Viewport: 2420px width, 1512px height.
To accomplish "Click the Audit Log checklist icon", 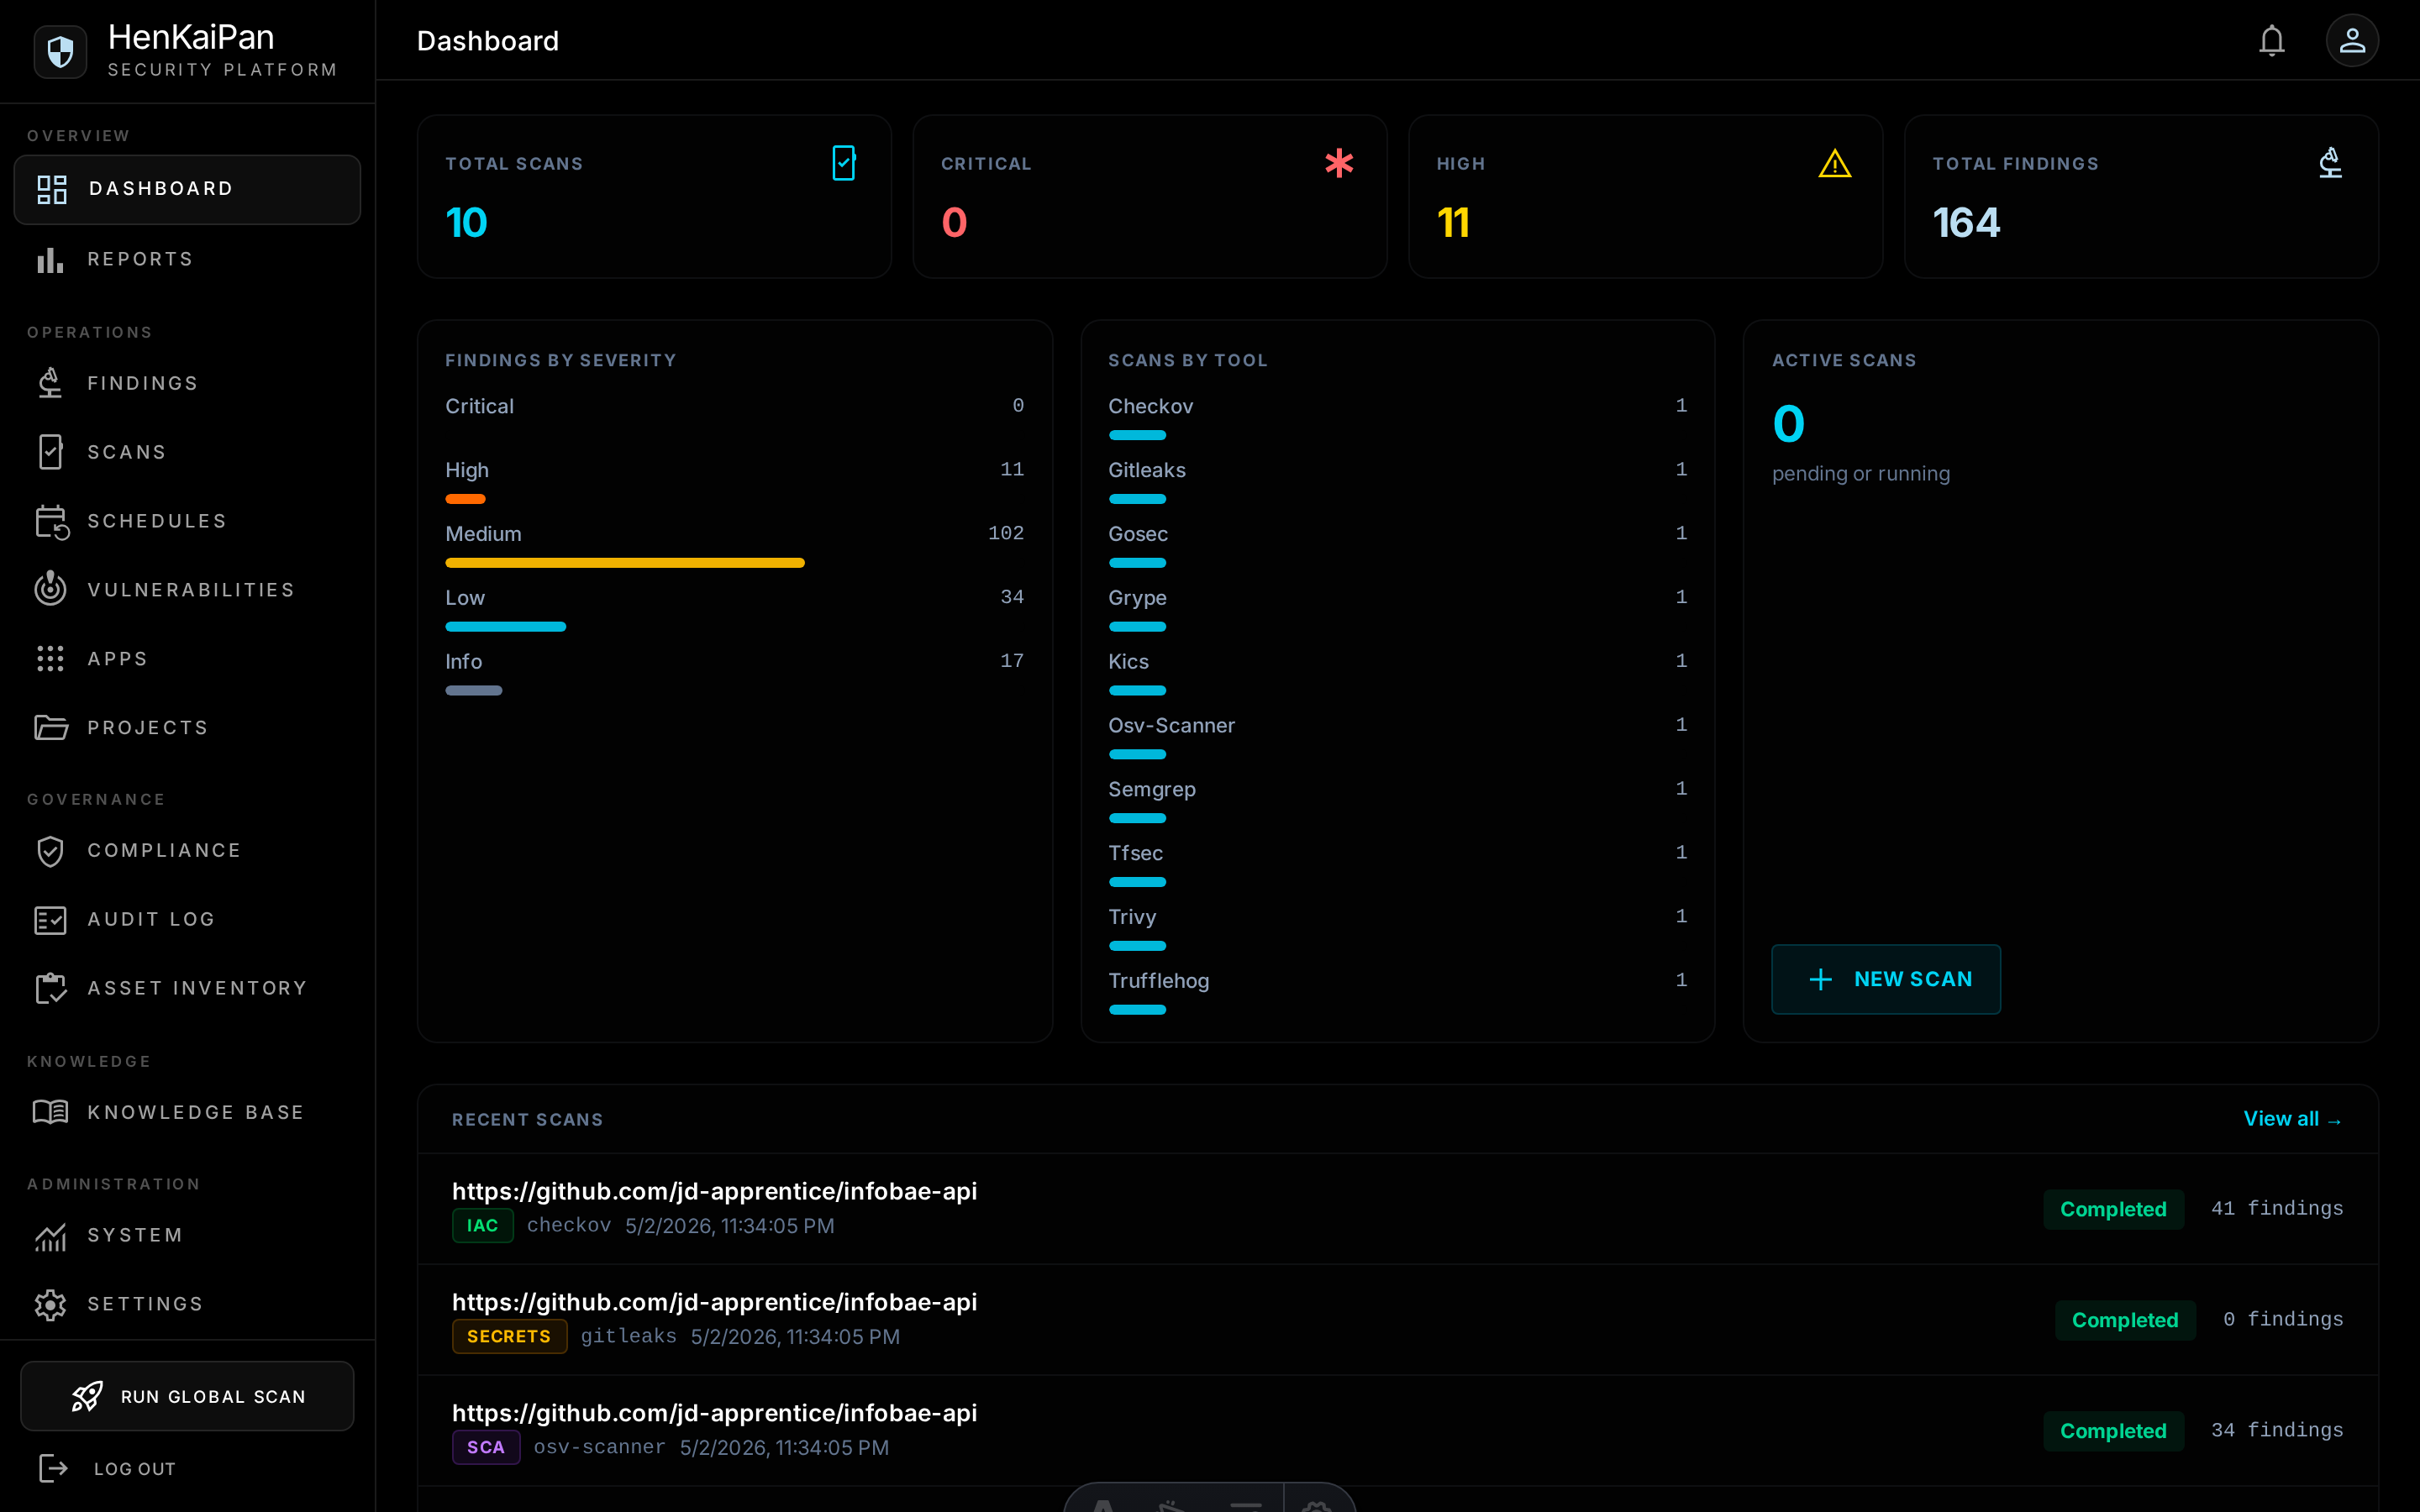I will (50, 919).
